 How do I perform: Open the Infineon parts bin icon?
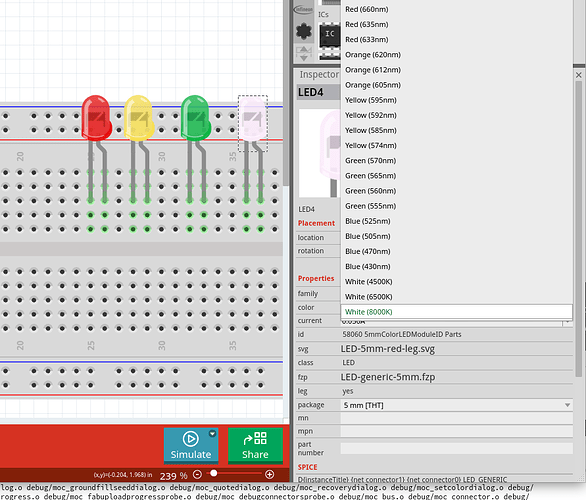[303, 10]
